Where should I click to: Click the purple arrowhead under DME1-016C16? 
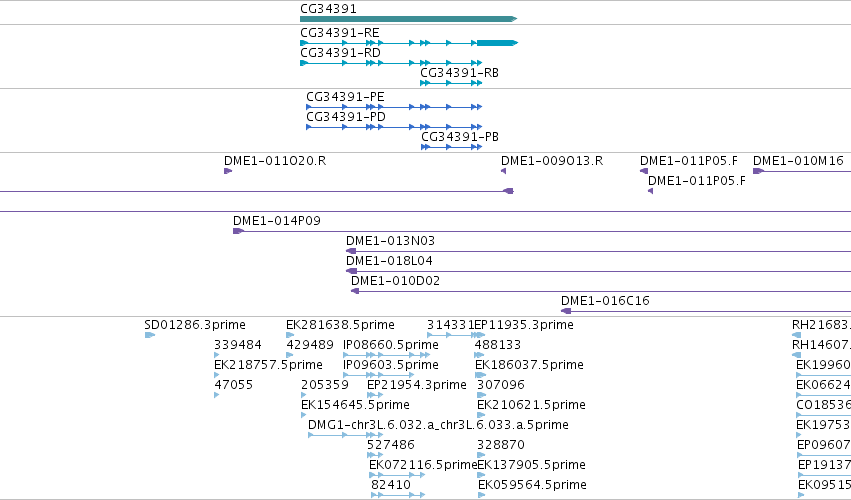pyautogui.click(x=566, y=311)
